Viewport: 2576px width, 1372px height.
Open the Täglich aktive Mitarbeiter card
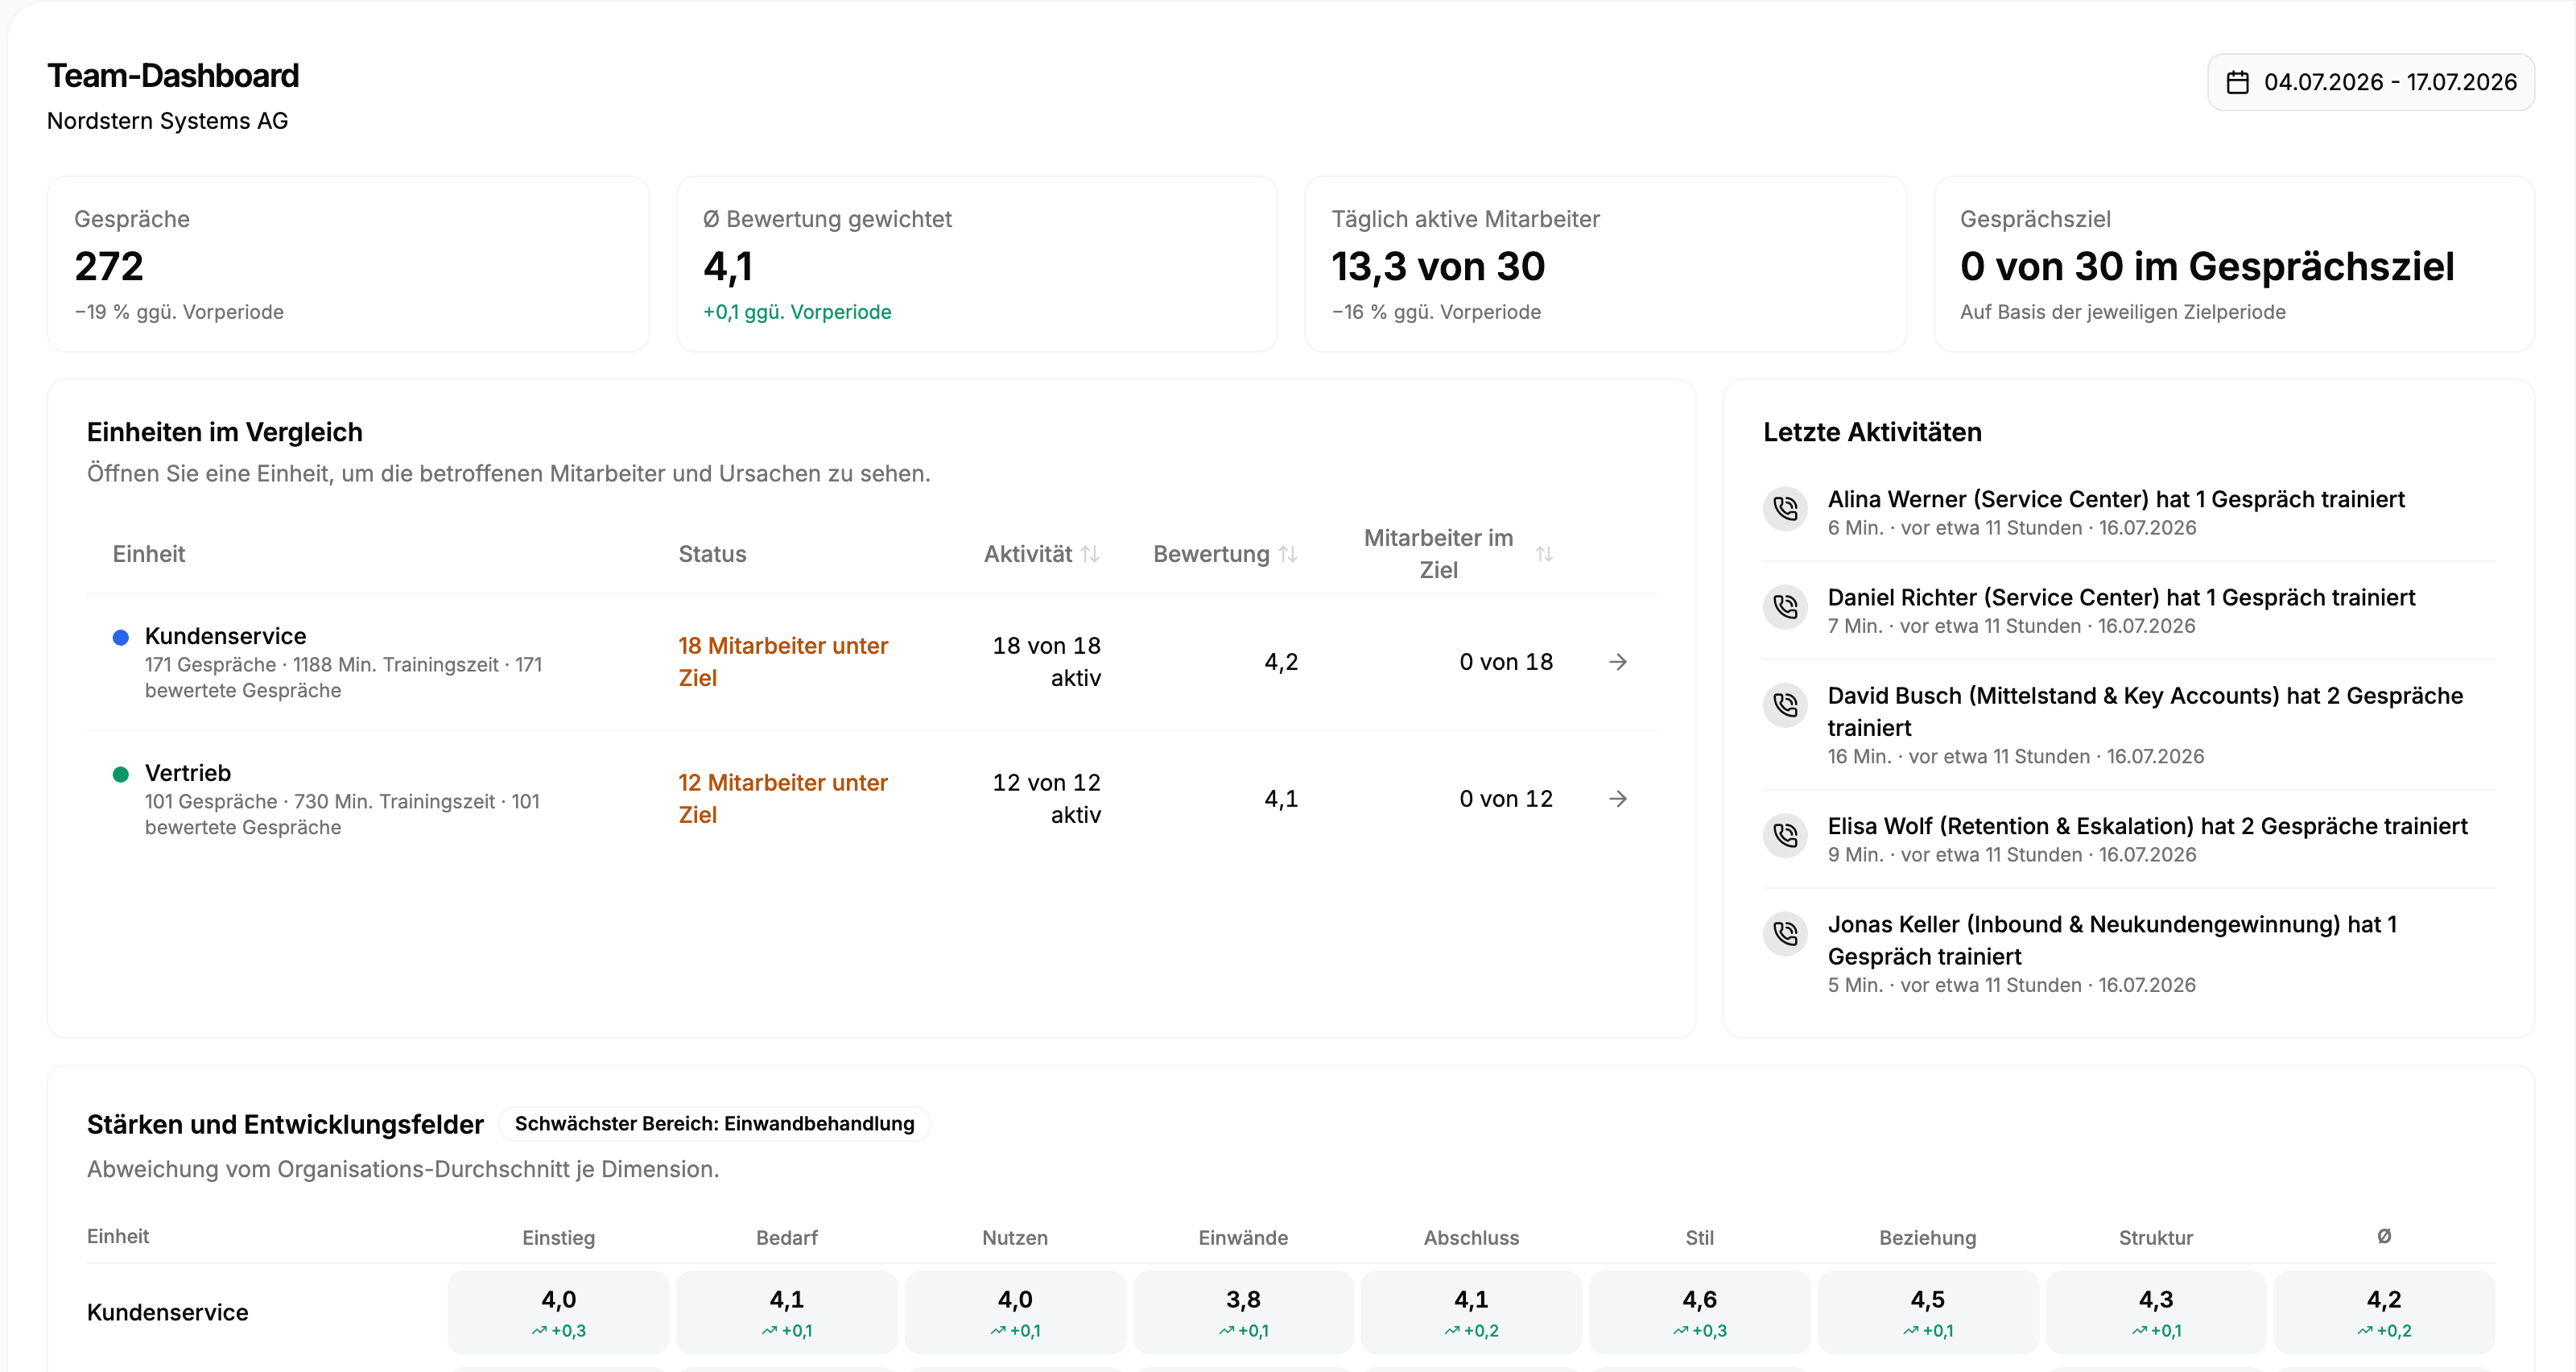(1605, 264)
